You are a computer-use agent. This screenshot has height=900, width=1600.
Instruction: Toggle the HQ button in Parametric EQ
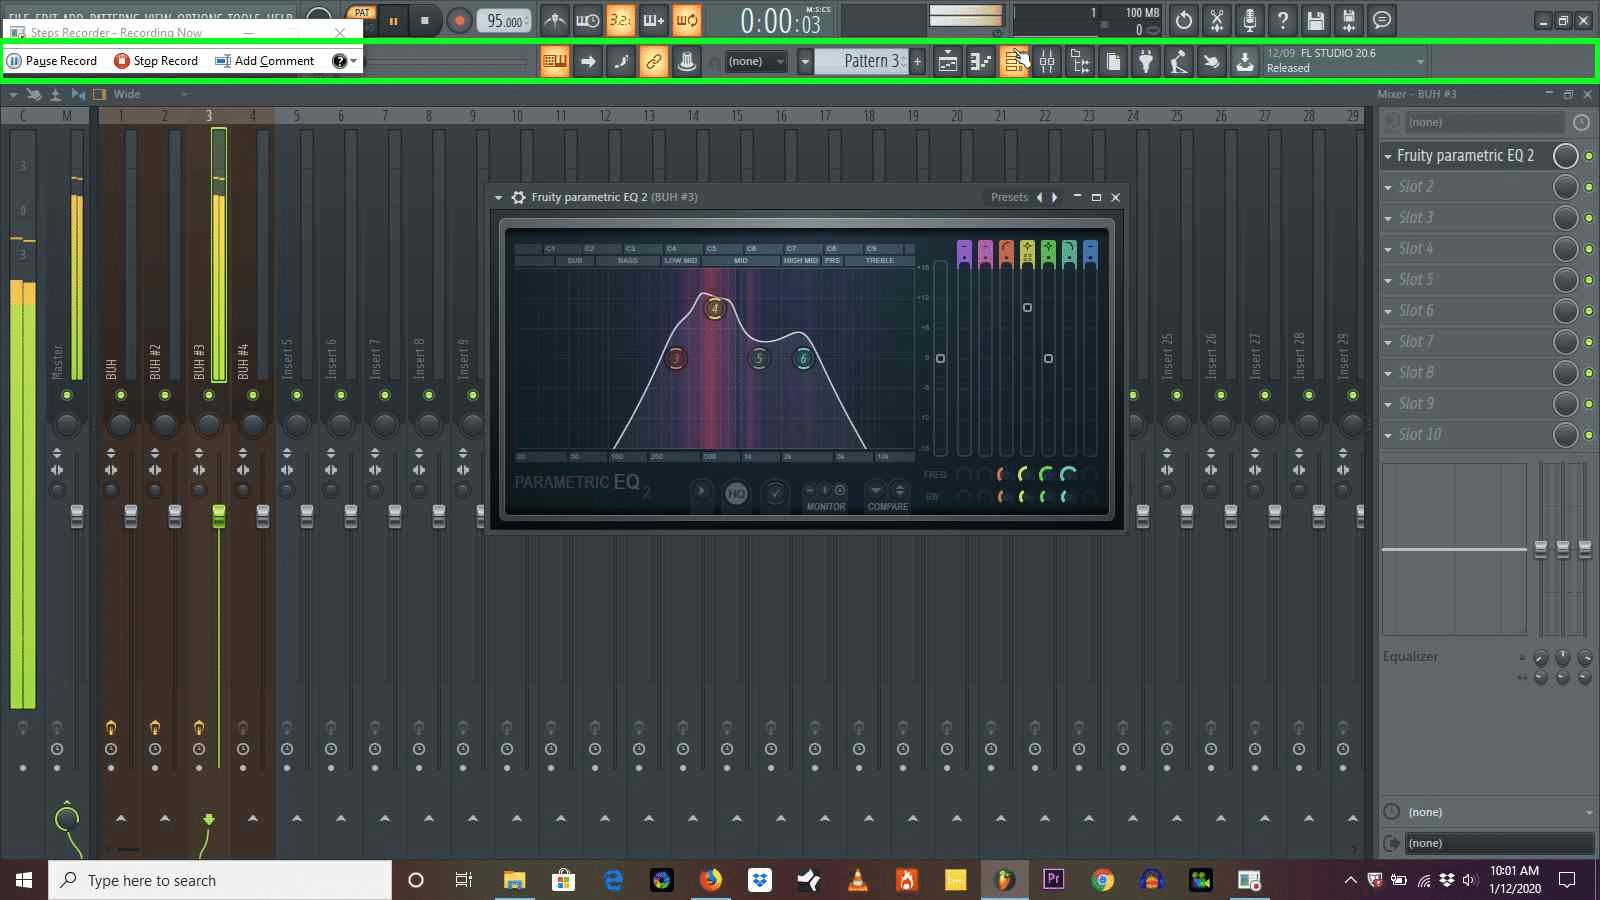point(736,493)
